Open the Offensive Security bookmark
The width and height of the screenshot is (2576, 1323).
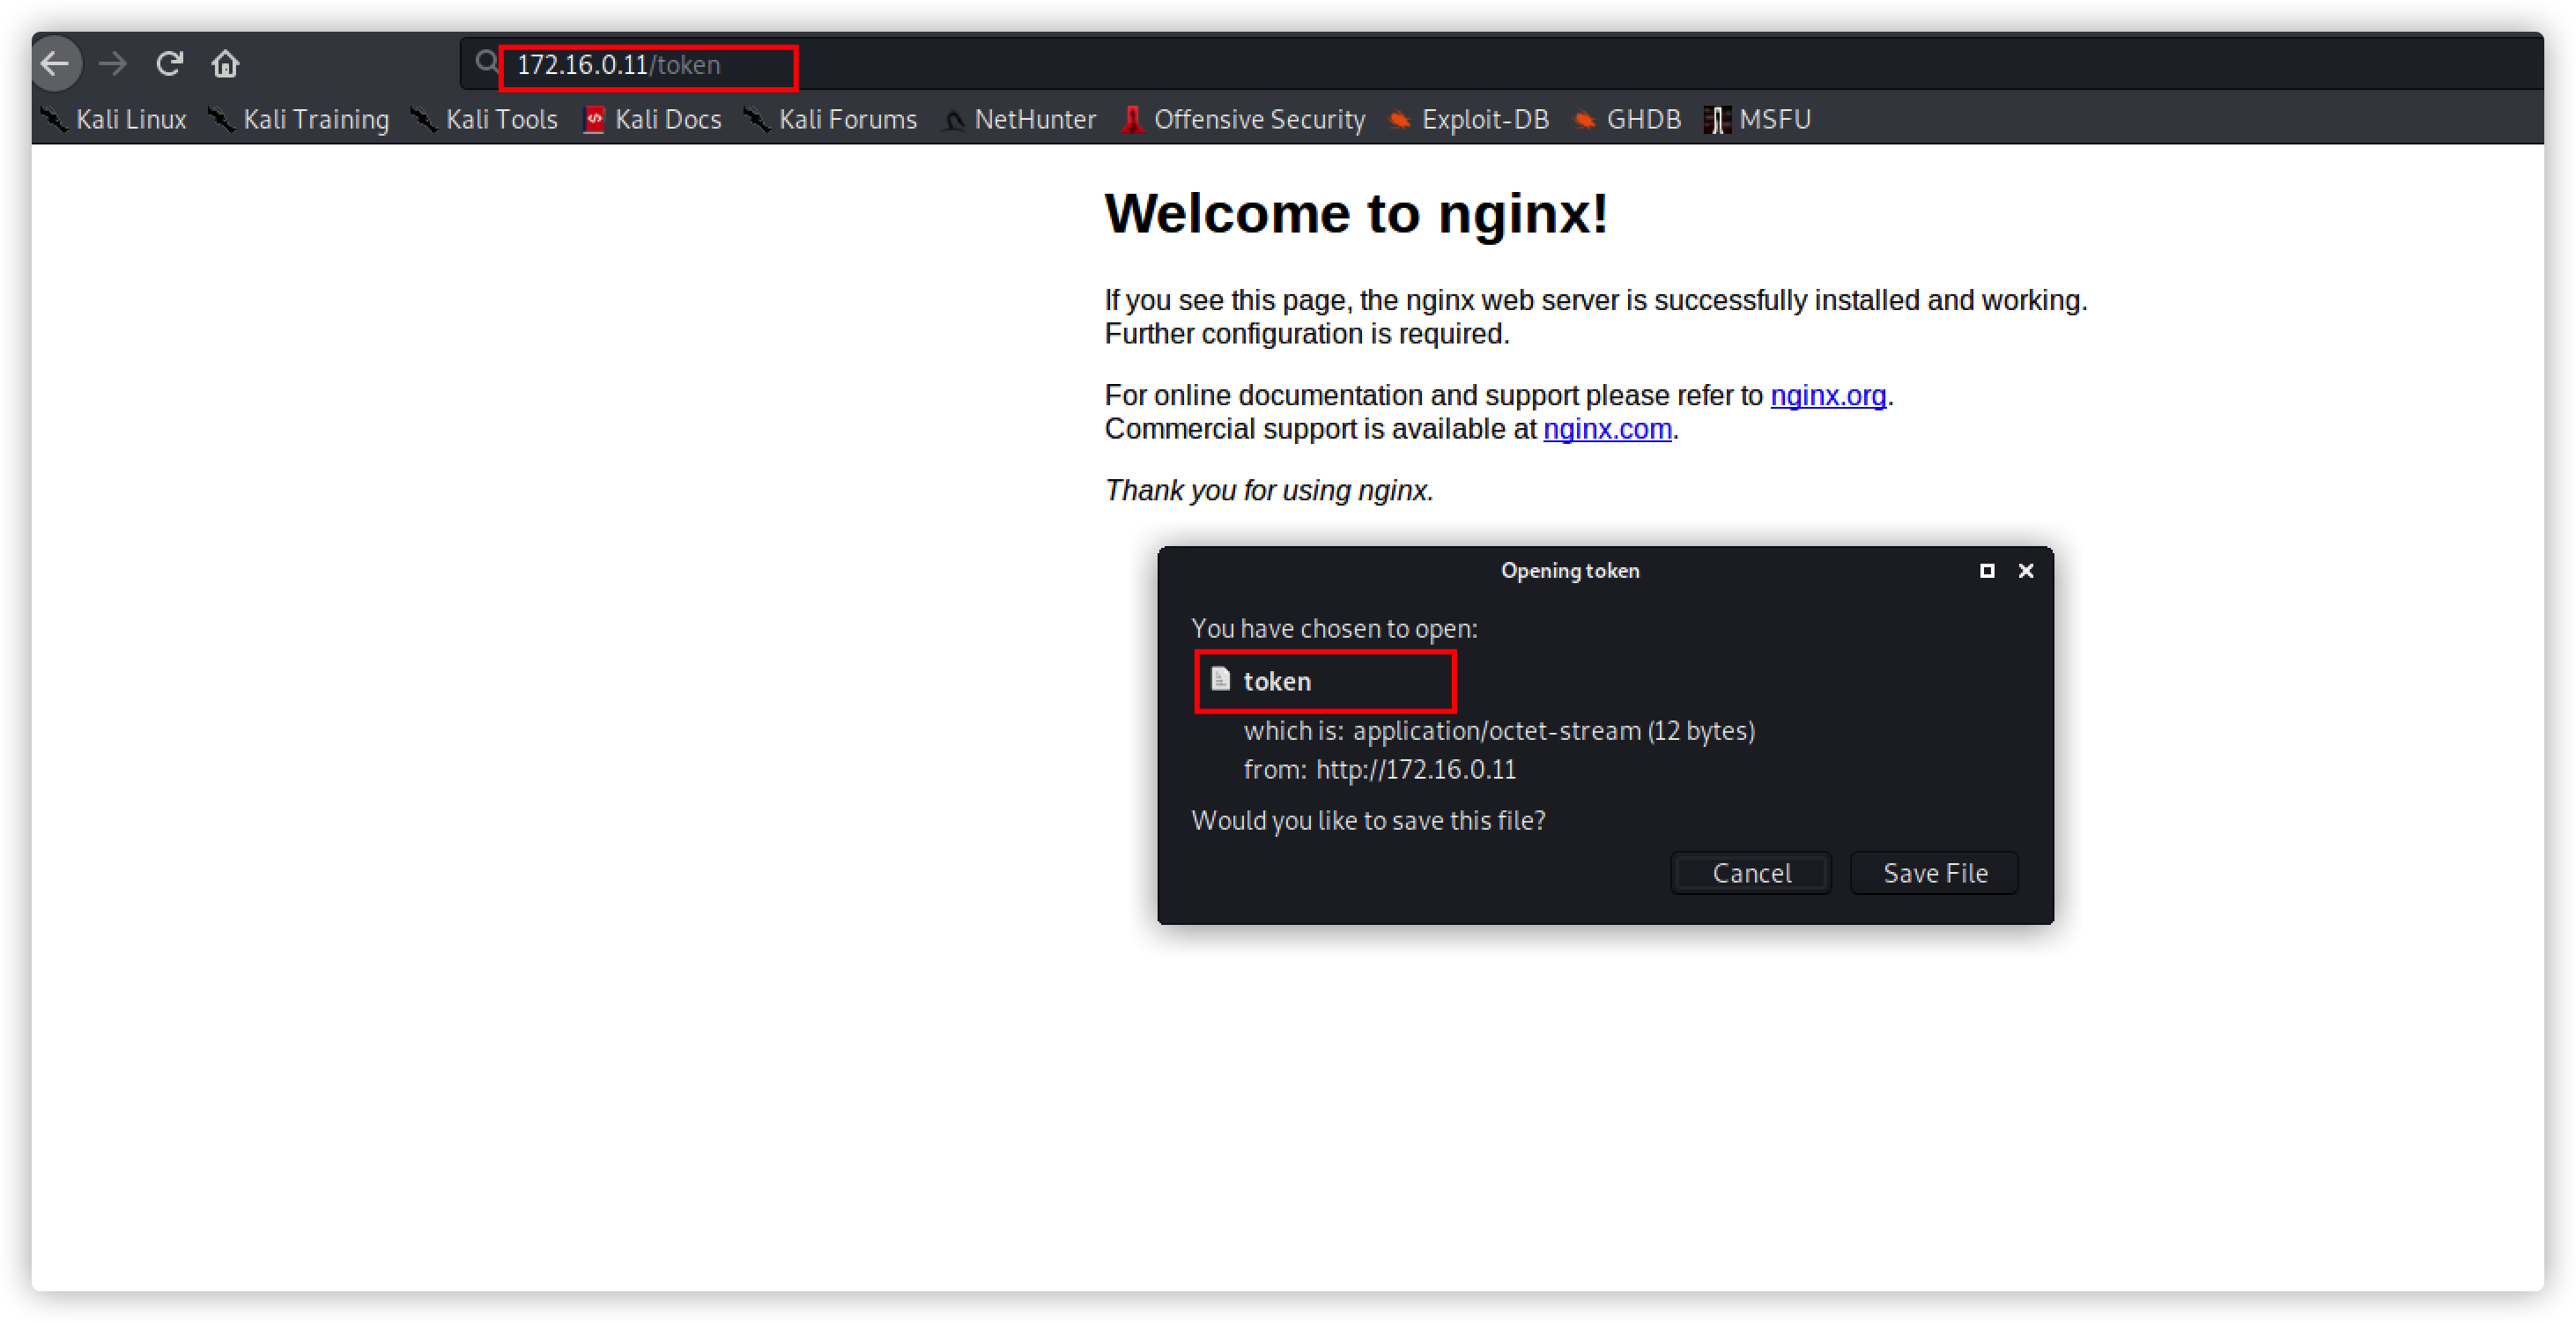point(1243,119)
